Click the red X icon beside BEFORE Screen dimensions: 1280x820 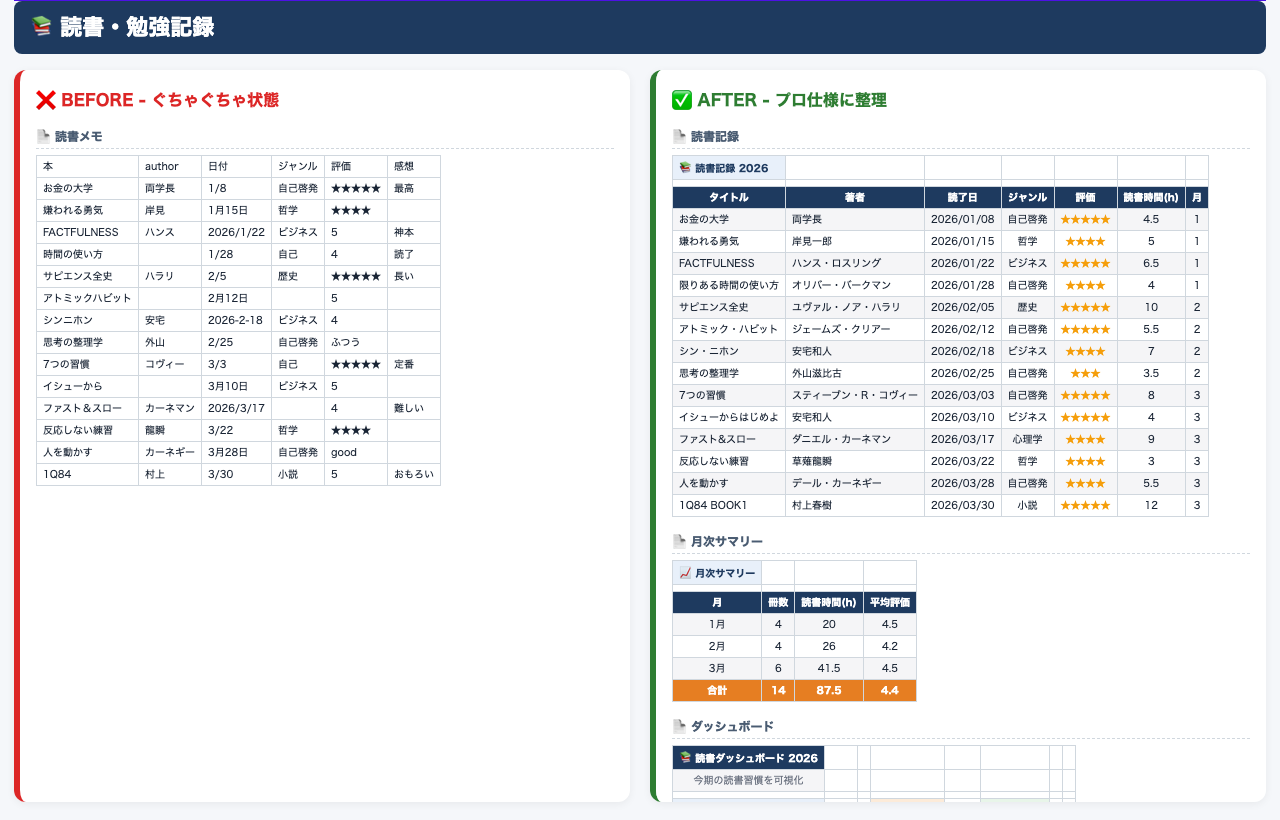[46, 100]
